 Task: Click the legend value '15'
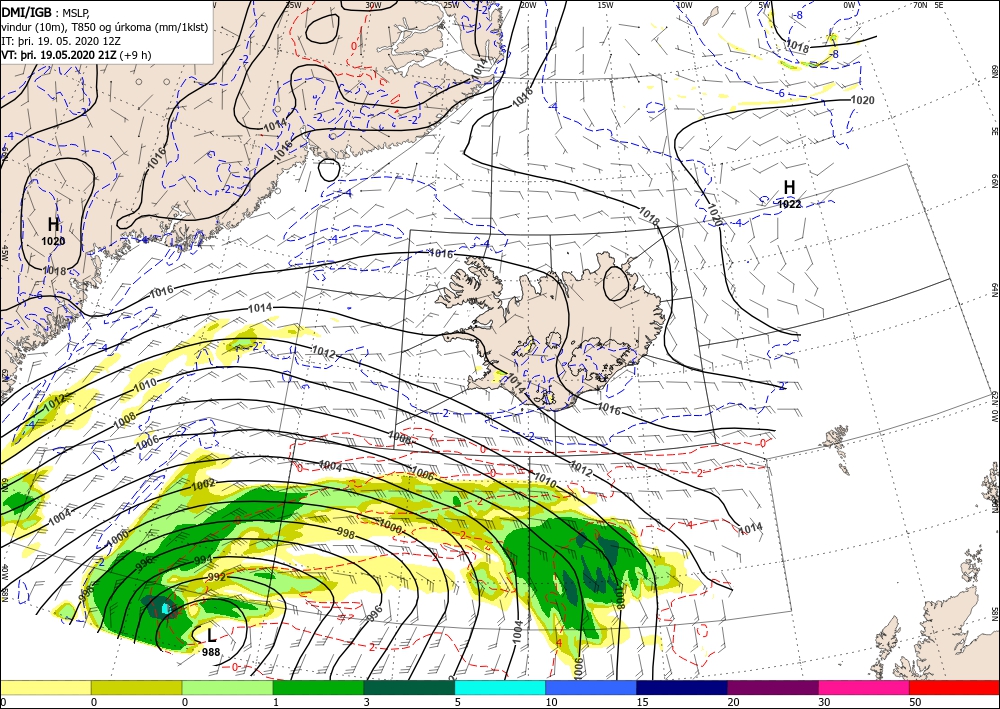[x=643, y=702]
